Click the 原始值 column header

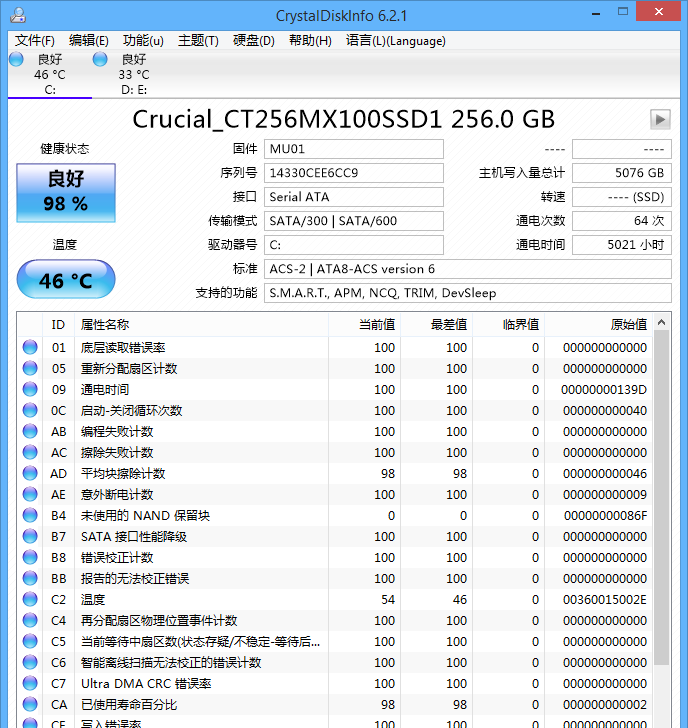[599, 325]
